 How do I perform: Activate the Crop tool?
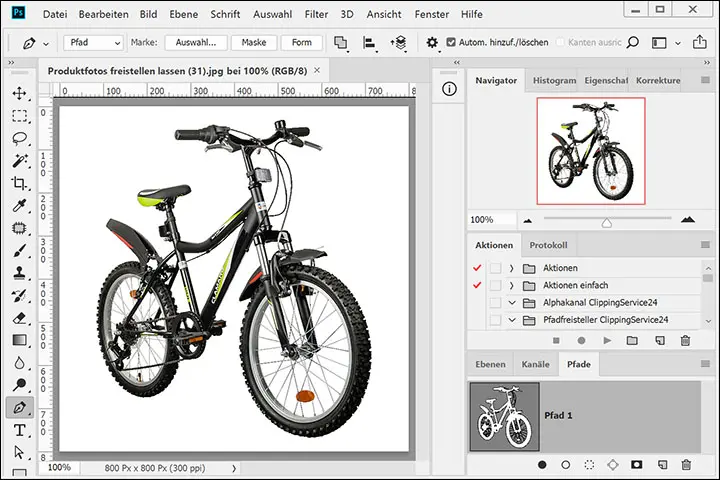pos(19,184)
